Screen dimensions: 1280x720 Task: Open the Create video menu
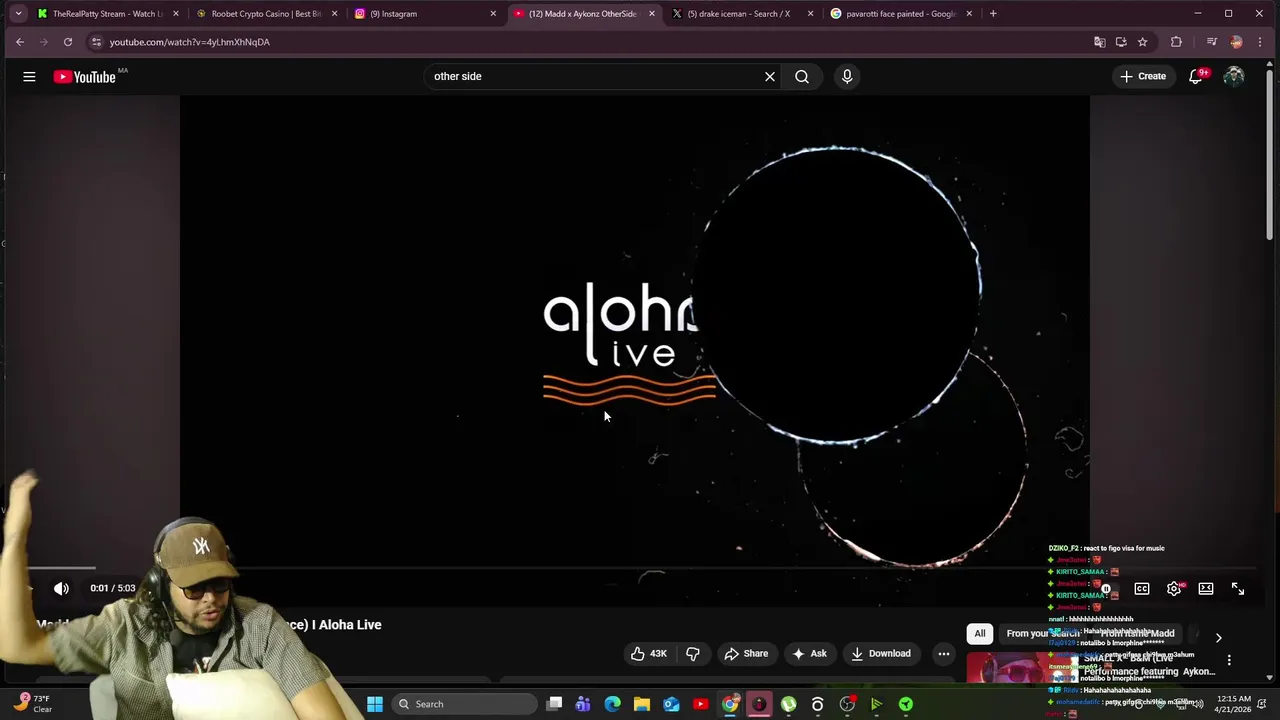click(1143, 76)
